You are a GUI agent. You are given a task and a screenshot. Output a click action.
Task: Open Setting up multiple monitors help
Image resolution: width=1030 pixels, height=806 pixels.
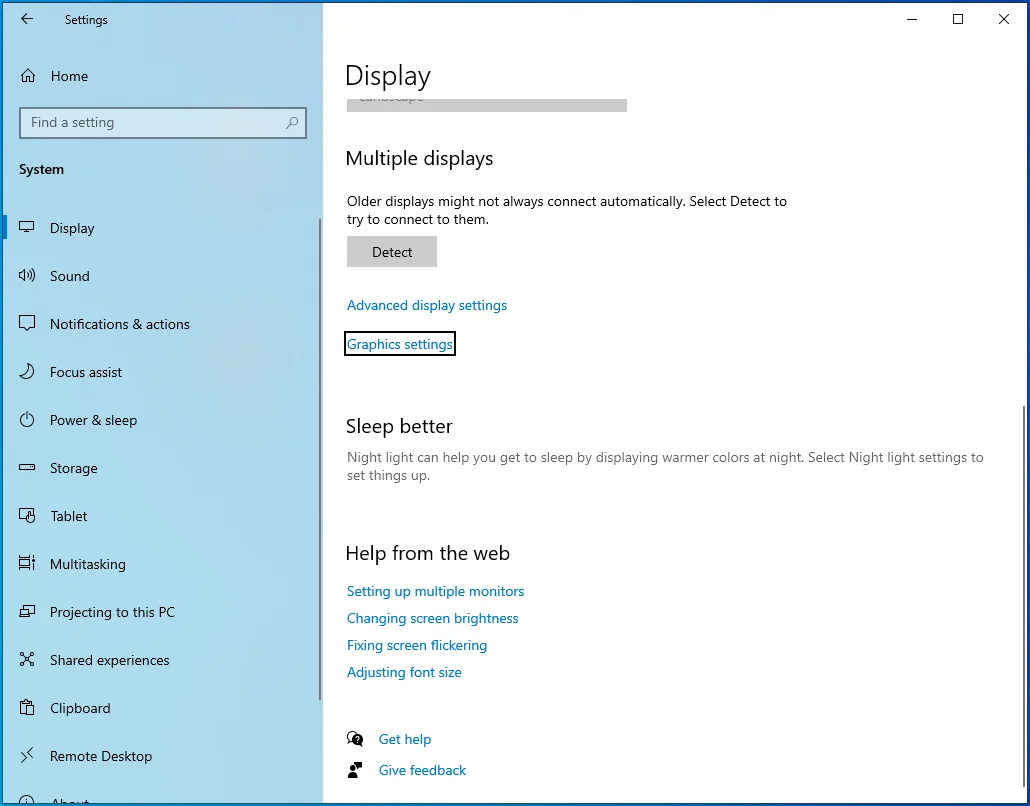pos(436,591)
